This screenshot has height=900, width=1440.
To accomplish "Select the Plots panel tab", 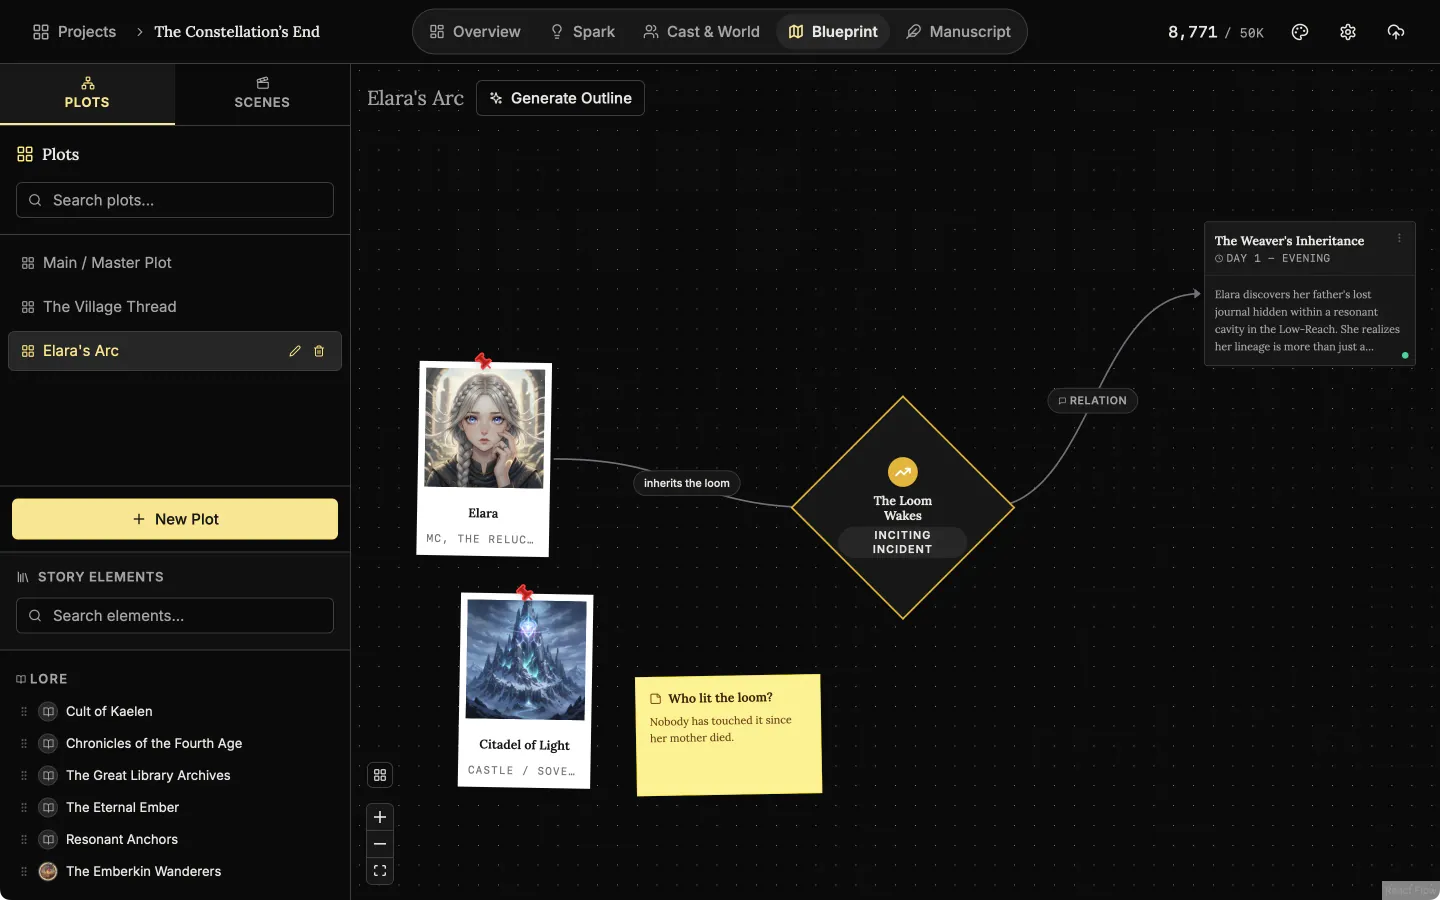I will point(87,94).
